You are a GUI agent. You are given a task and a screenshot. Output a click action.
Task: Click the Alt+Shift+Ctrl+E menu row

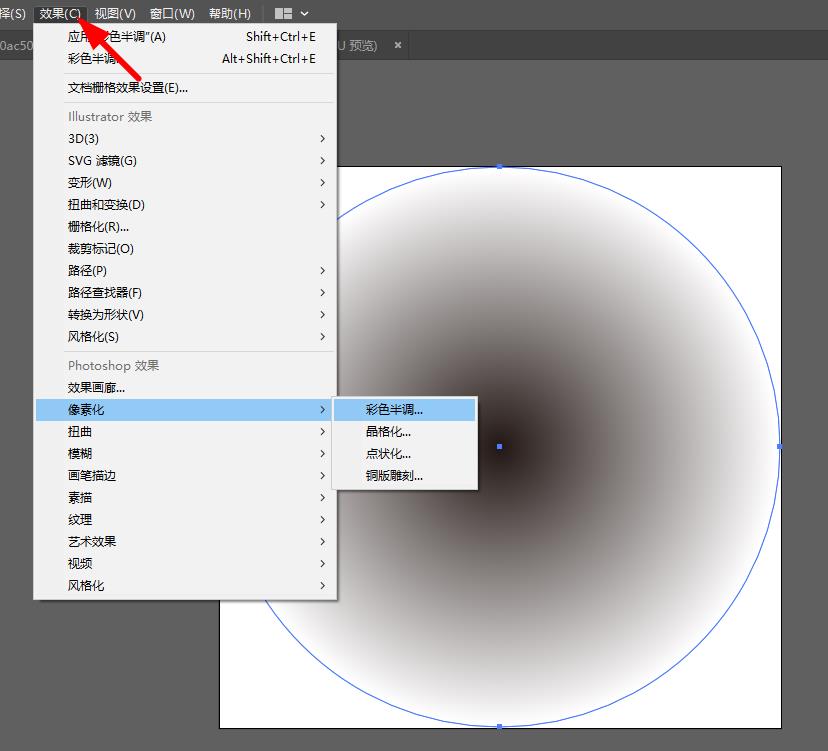coord(185,59)
